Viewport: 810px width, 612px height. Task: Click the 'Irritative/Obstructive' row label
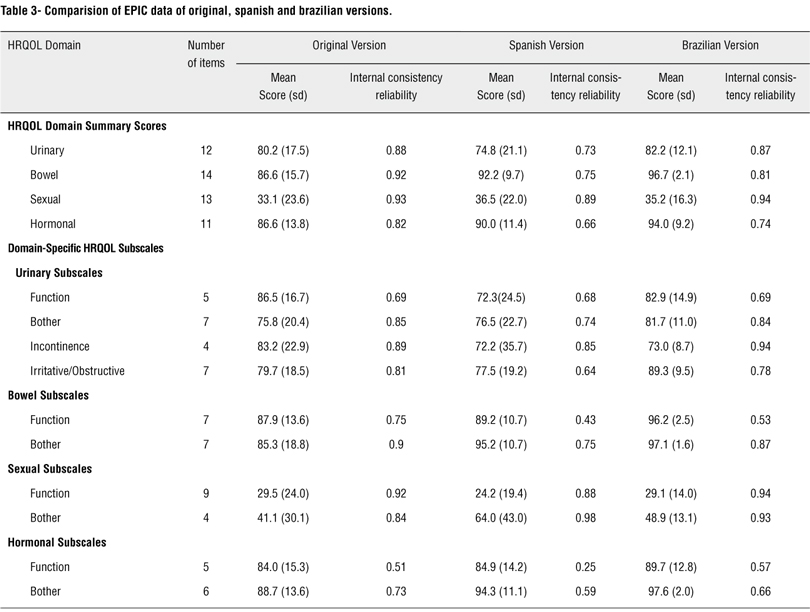[77, 371]
